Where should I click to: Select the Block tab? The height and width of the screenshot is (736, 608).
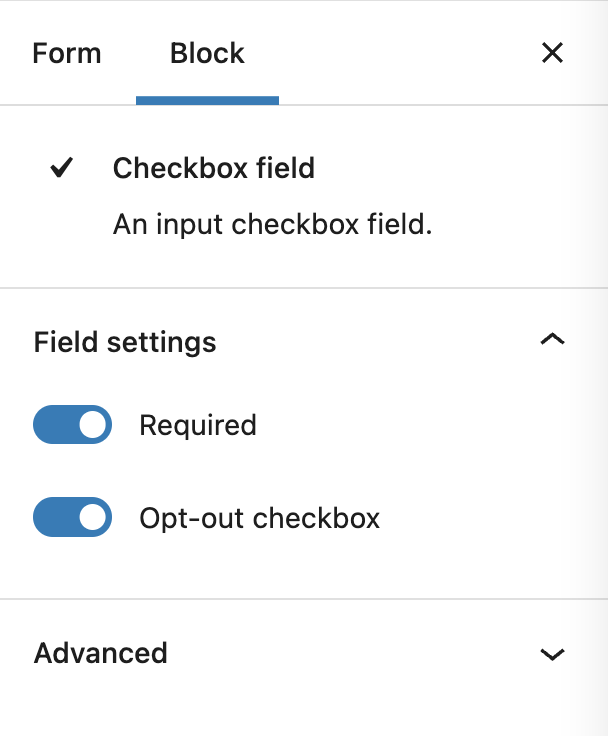coord(207,53)
